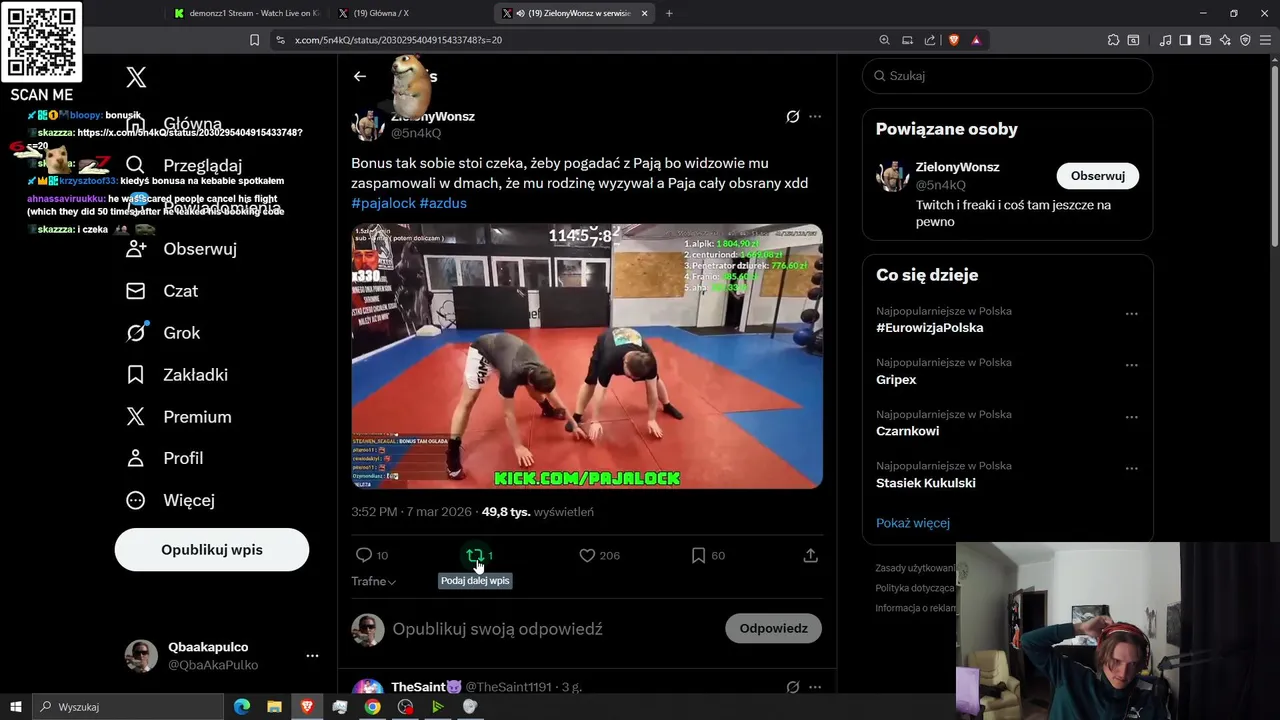Click the share icon in address bar

(x=930, y=40)
